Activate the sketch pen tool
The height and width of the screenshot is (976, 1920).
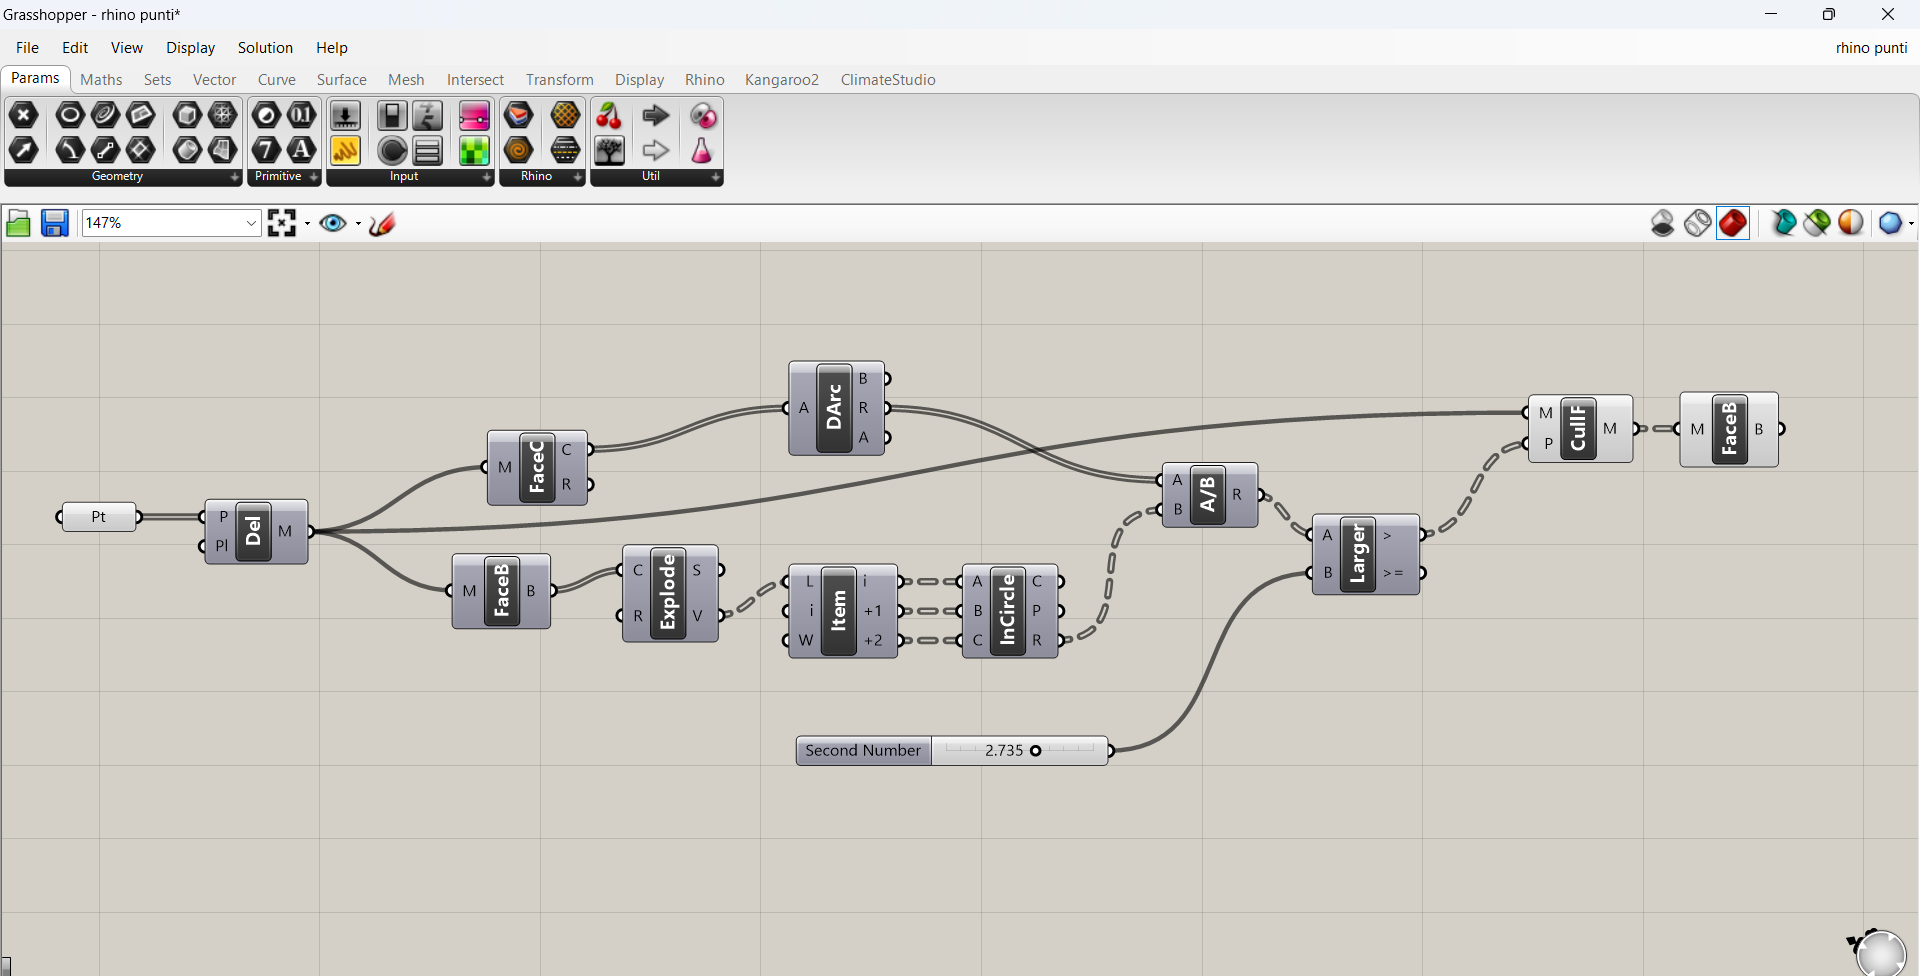[382, 223]
